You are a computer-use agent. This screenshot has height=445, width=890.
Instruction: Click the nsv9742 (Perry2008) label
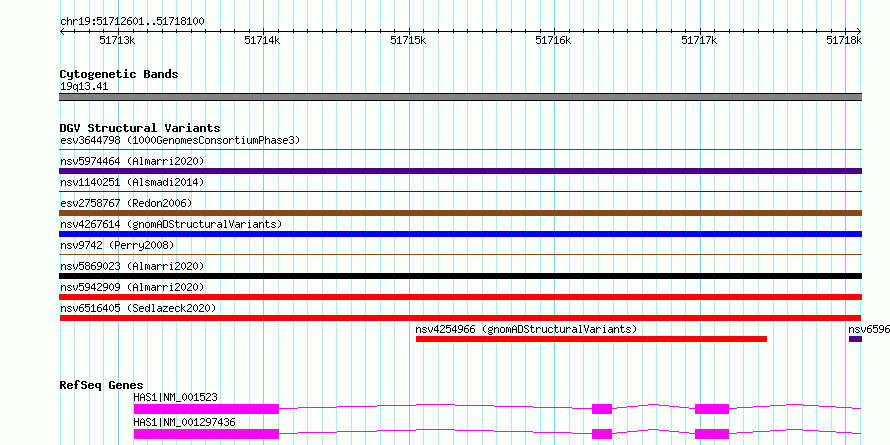(x=117, y=245)
